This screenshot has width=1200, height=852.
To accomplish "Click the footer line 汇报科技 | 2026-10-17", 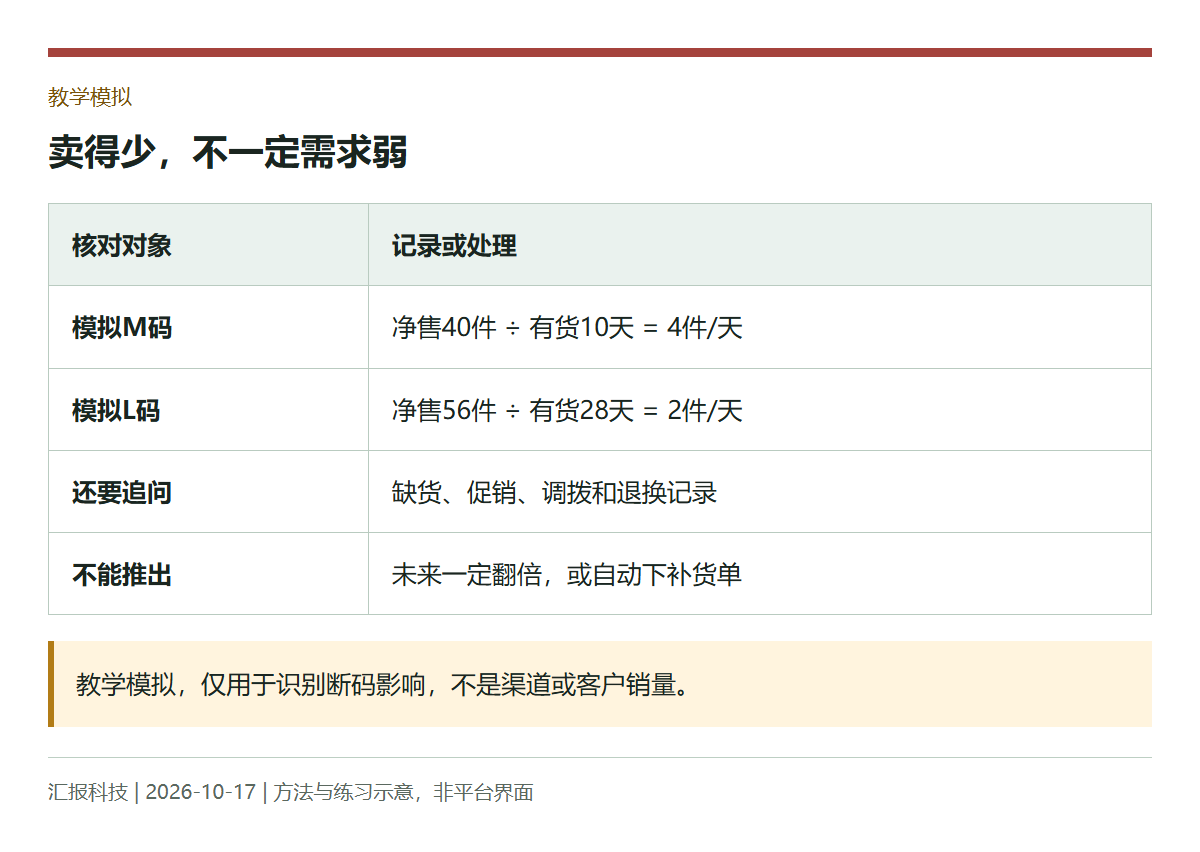I will point(291,793).
